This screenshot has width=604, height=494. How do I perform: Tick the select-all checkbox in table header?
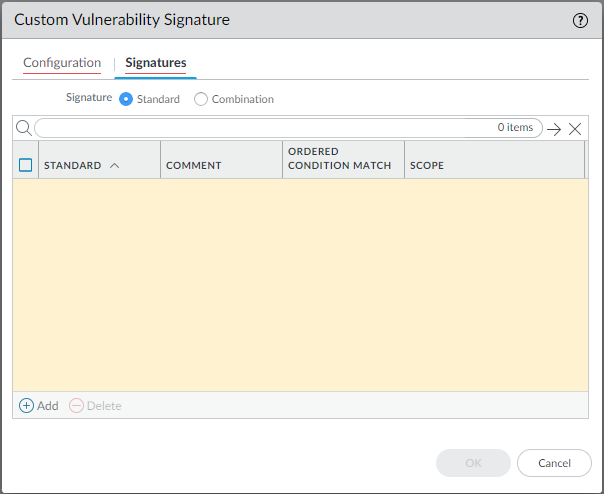[x=26, y=165]
